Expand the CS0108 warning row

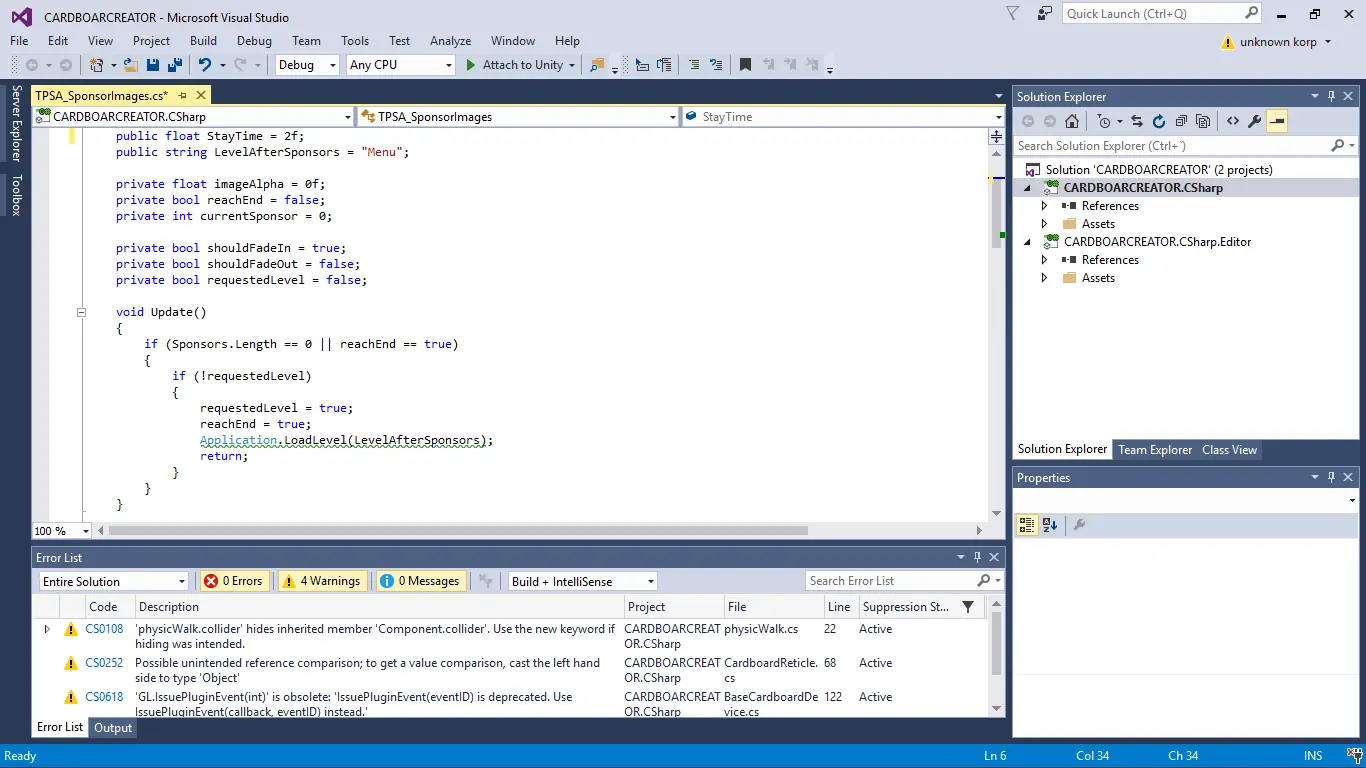pyautogui.click(x=46, y=629)
